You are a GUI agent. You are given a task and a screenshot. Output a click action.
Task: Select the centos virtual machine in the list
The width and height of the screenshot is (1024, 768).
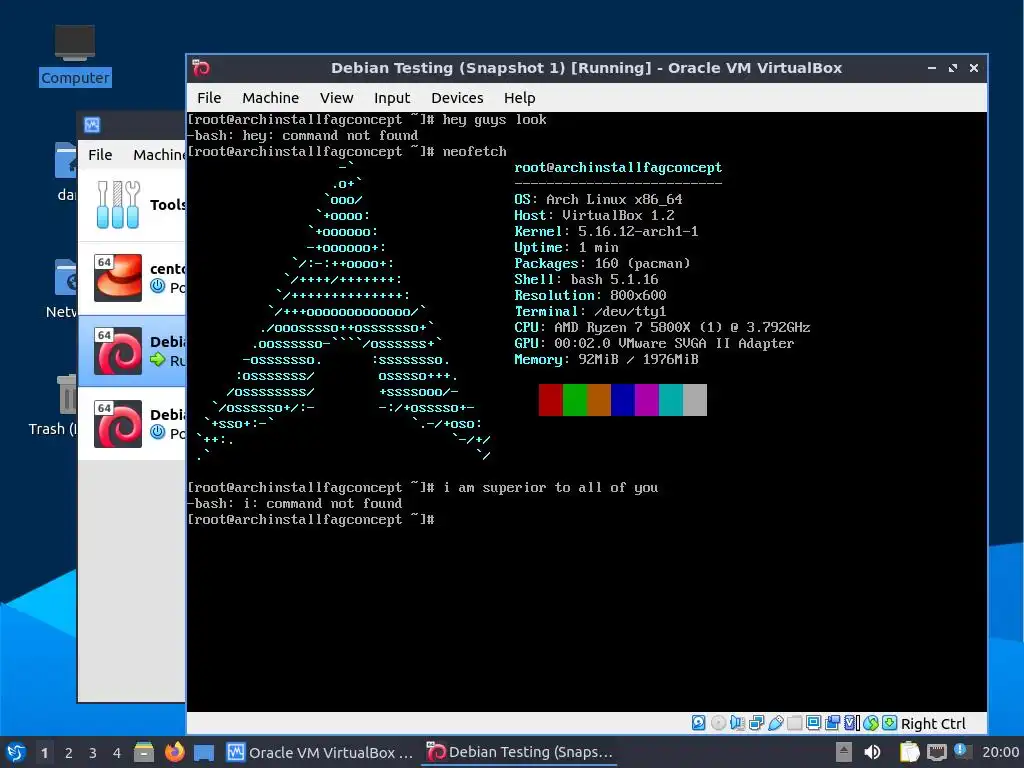132,278
